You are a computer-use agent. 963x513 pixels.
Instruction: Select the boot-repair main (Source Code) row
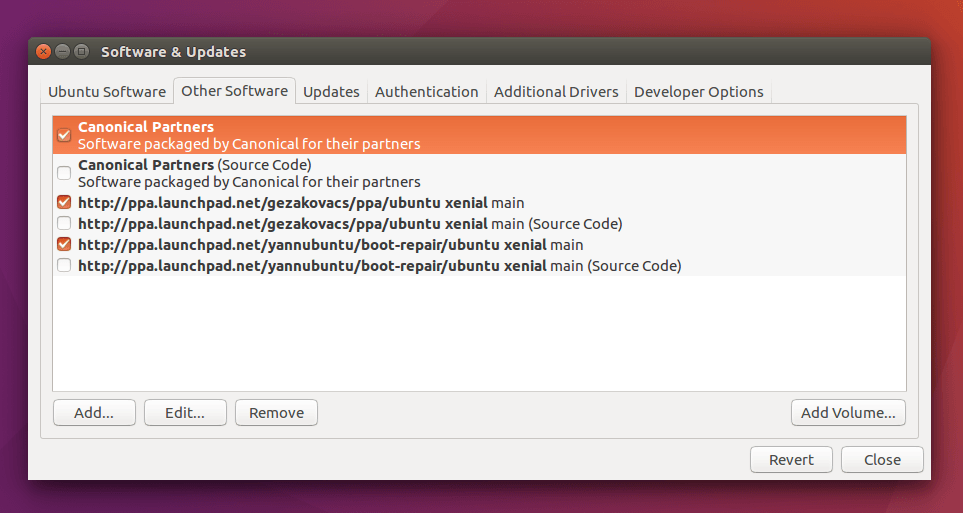tap(479, 265)
